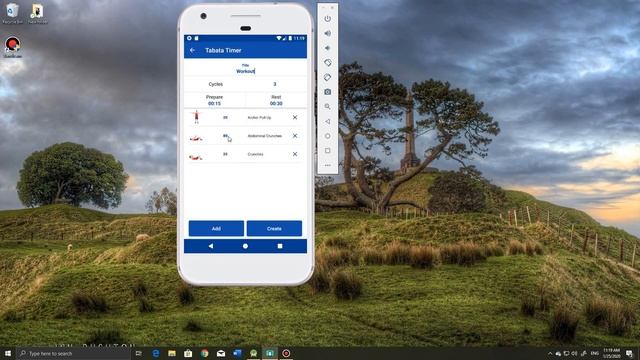Viewport: 640px width, 360px height.
Task: Click the emulator Rotate left button
Action: (x=327, y=62)
